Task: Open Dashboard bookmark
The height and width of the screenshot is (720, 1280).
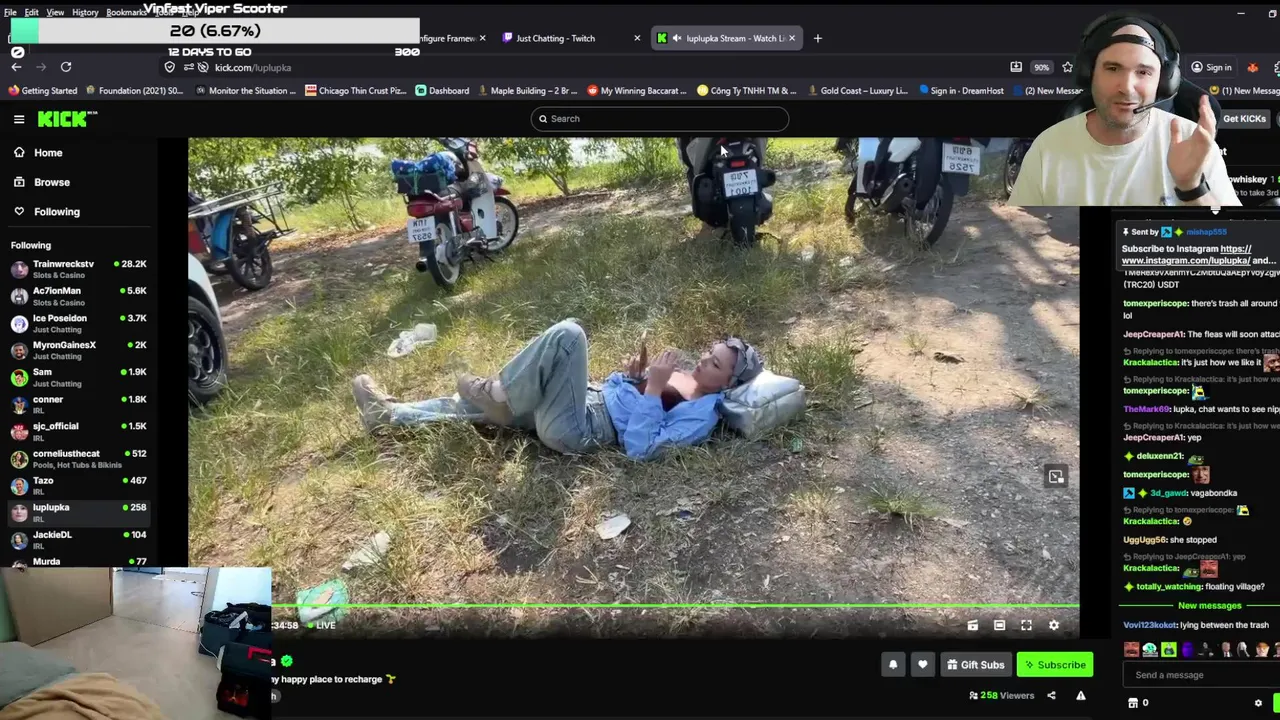Action: [442, 90]
